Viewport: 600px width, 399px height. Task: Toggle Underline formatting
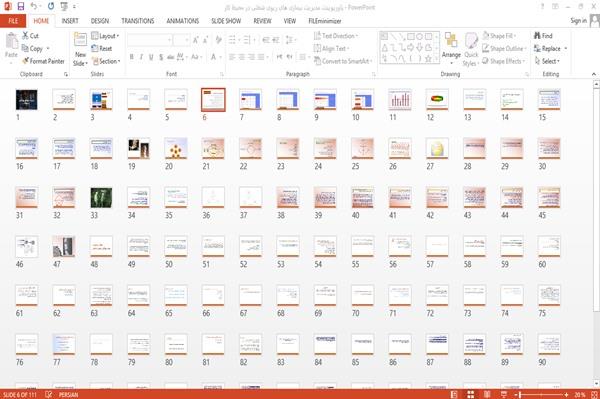tap(151, 57)
